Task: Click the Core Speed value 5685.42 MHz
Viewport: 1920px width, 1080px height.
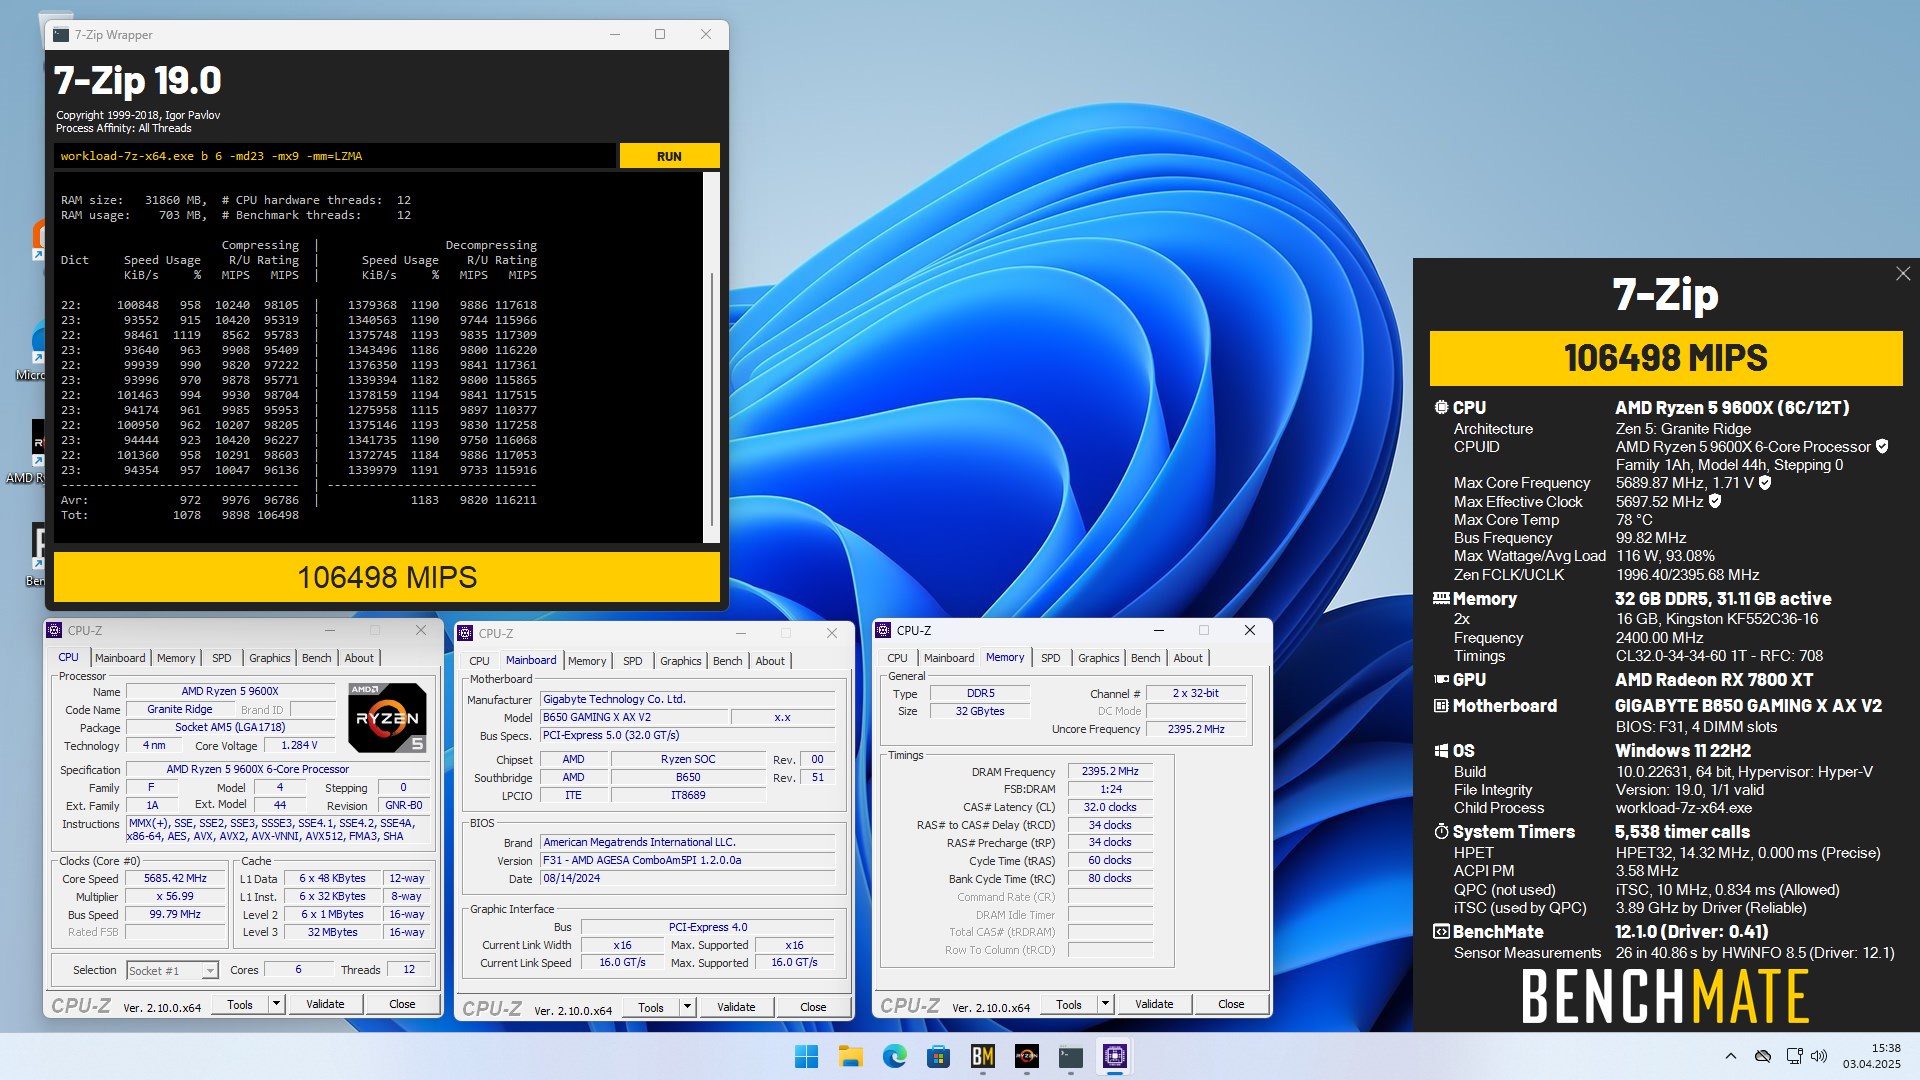Action: (x=175, y=878)
